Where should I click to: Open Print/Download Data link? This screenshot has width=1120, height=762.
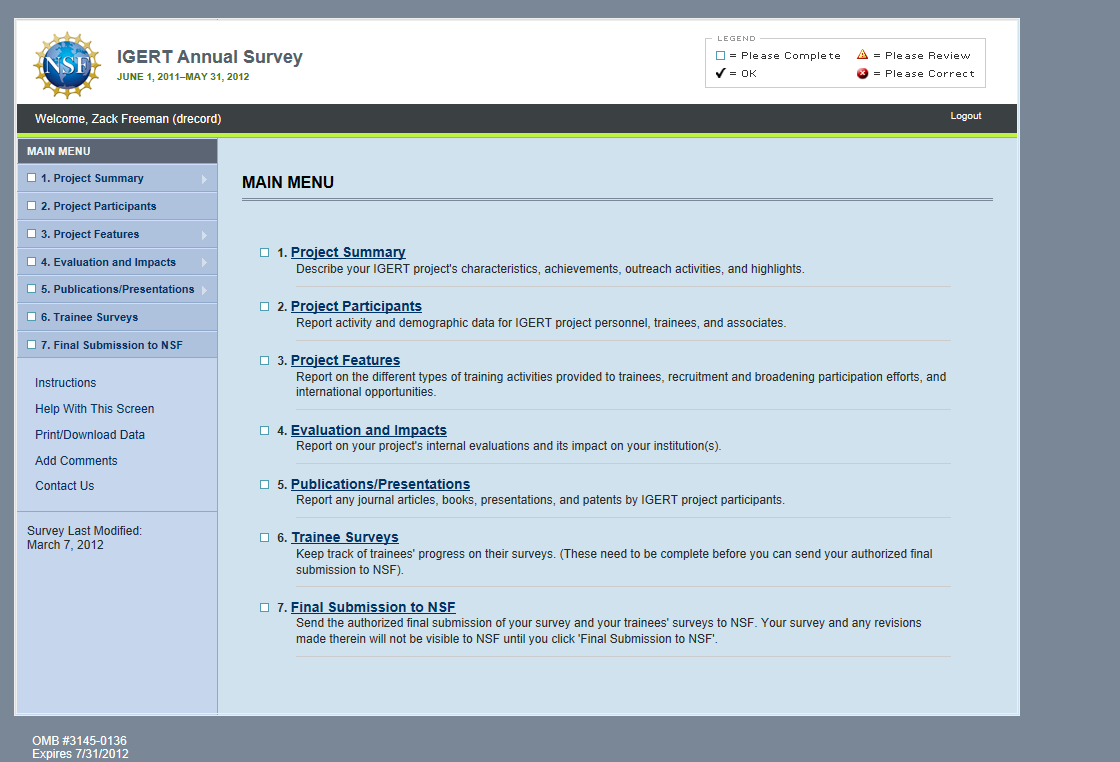coord(90,435)
